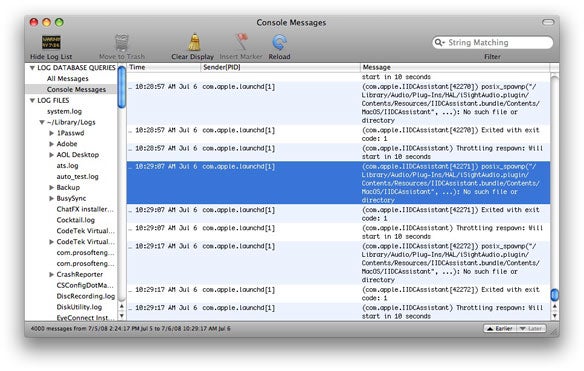Click message list scroll down arrow
This screenshot has width=584, height=371.
tap(555, 315)
